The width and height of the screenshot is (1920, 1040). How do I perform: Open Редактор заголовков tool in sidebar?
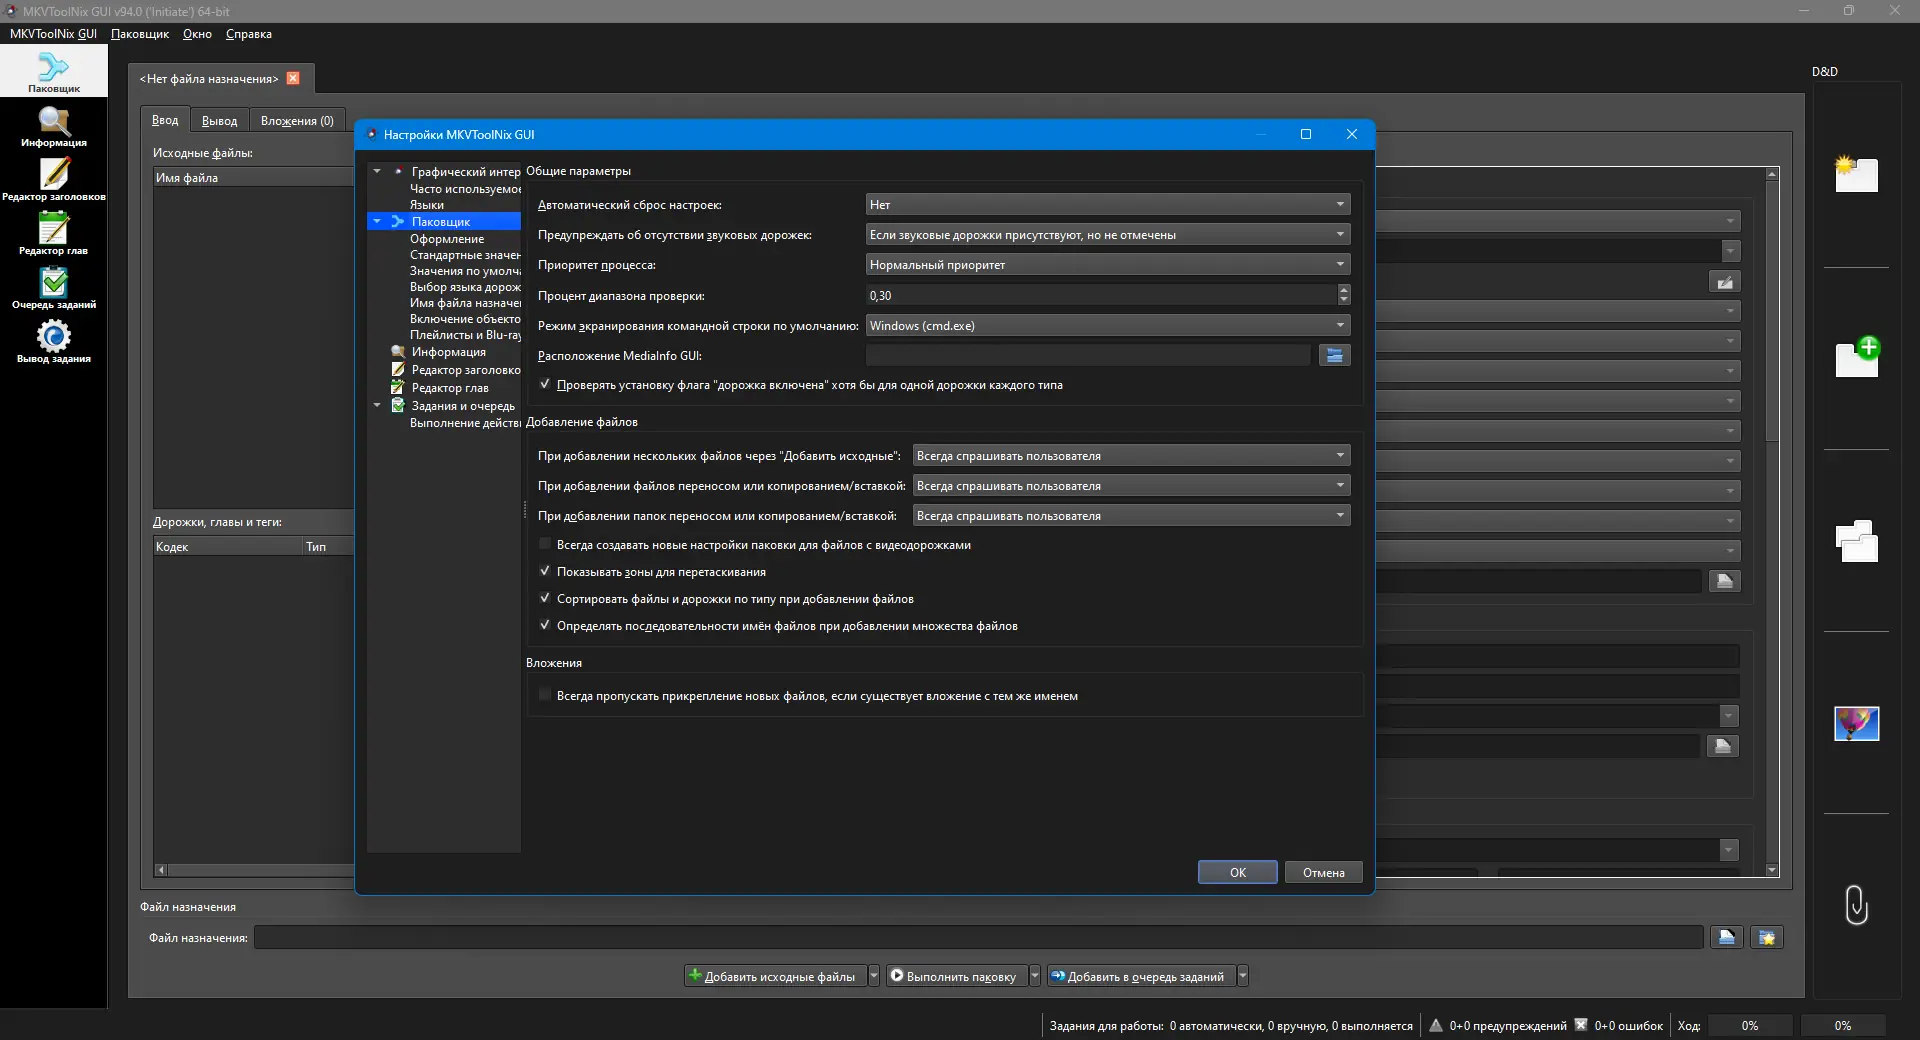click(54, 181)
